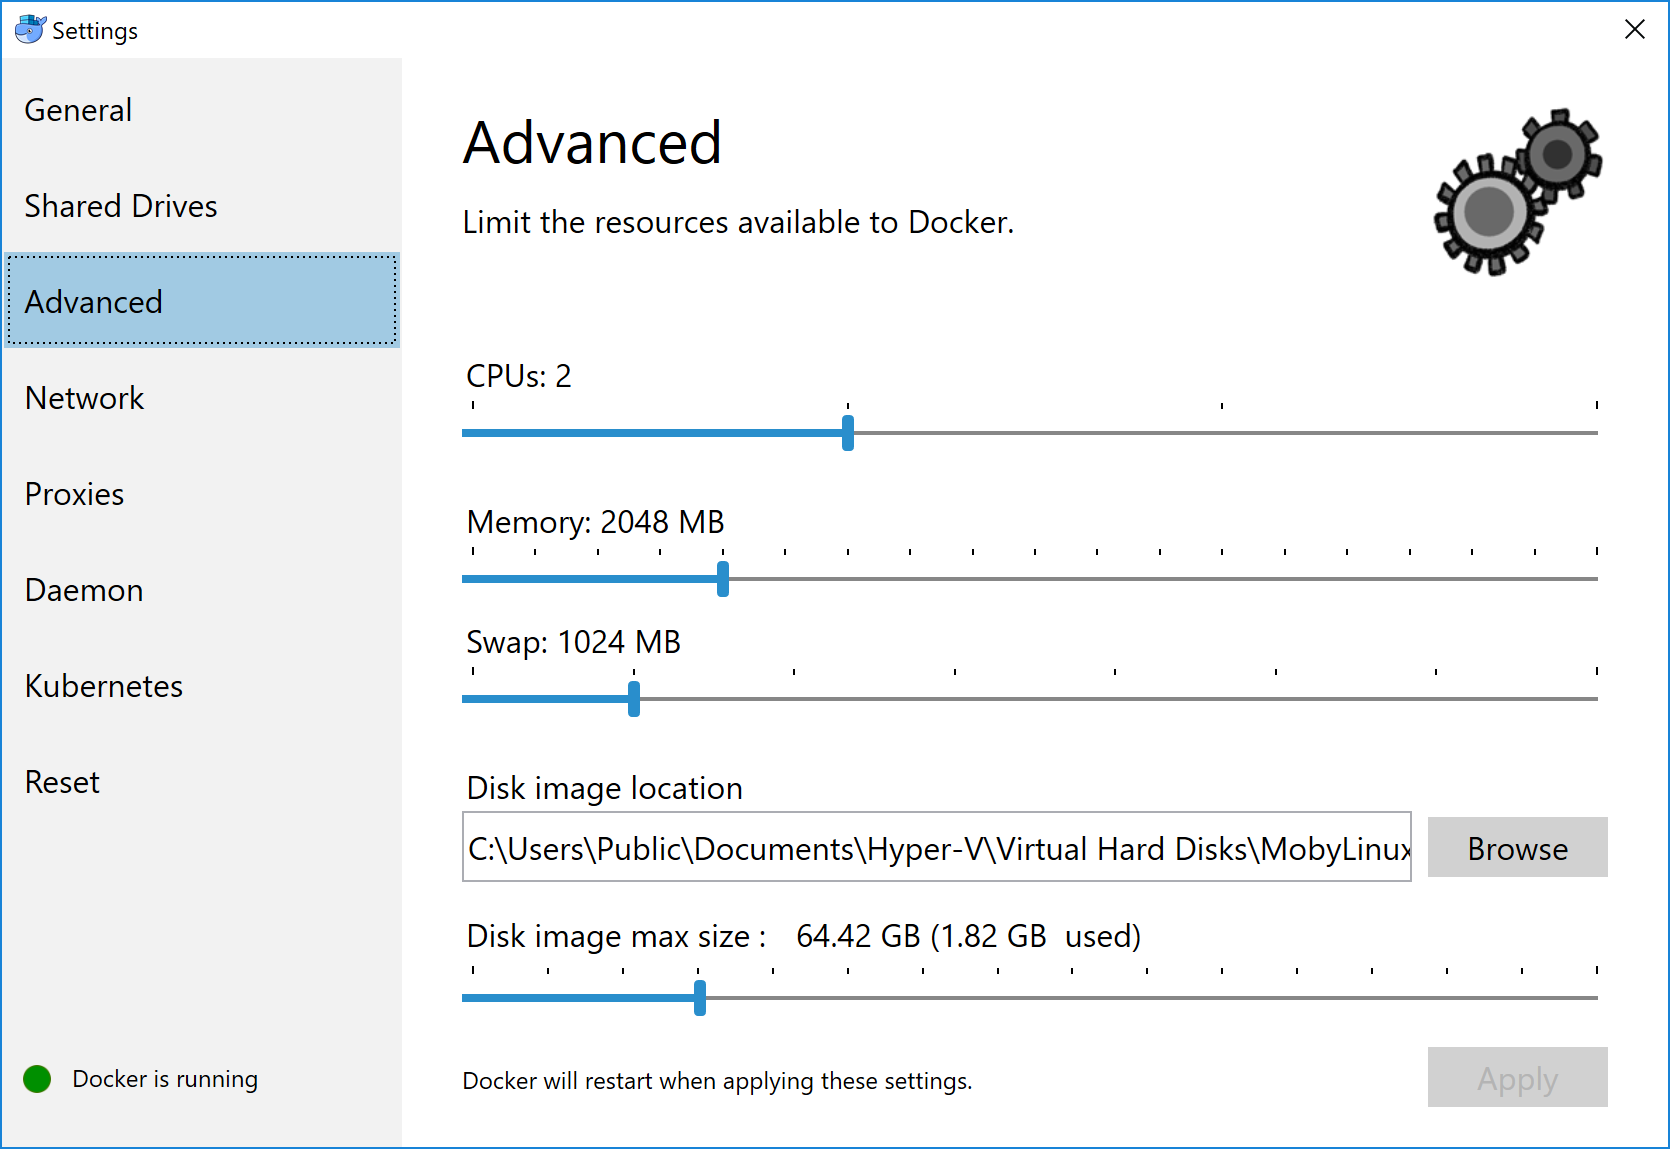Click the Swap slider handle
1670x1149 pixels.
coord(633,699)
